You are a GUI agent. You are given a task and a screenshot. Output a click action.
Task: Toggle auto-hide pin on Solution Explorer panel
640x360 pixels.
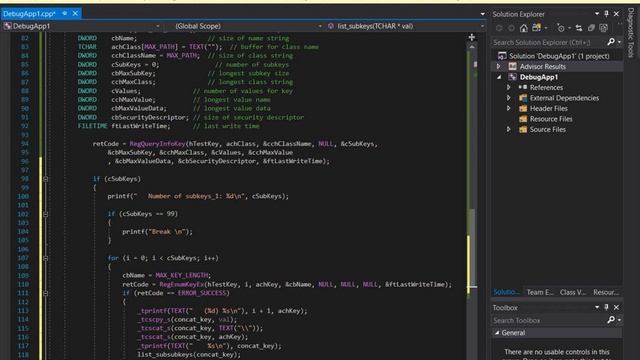point(607,14)
